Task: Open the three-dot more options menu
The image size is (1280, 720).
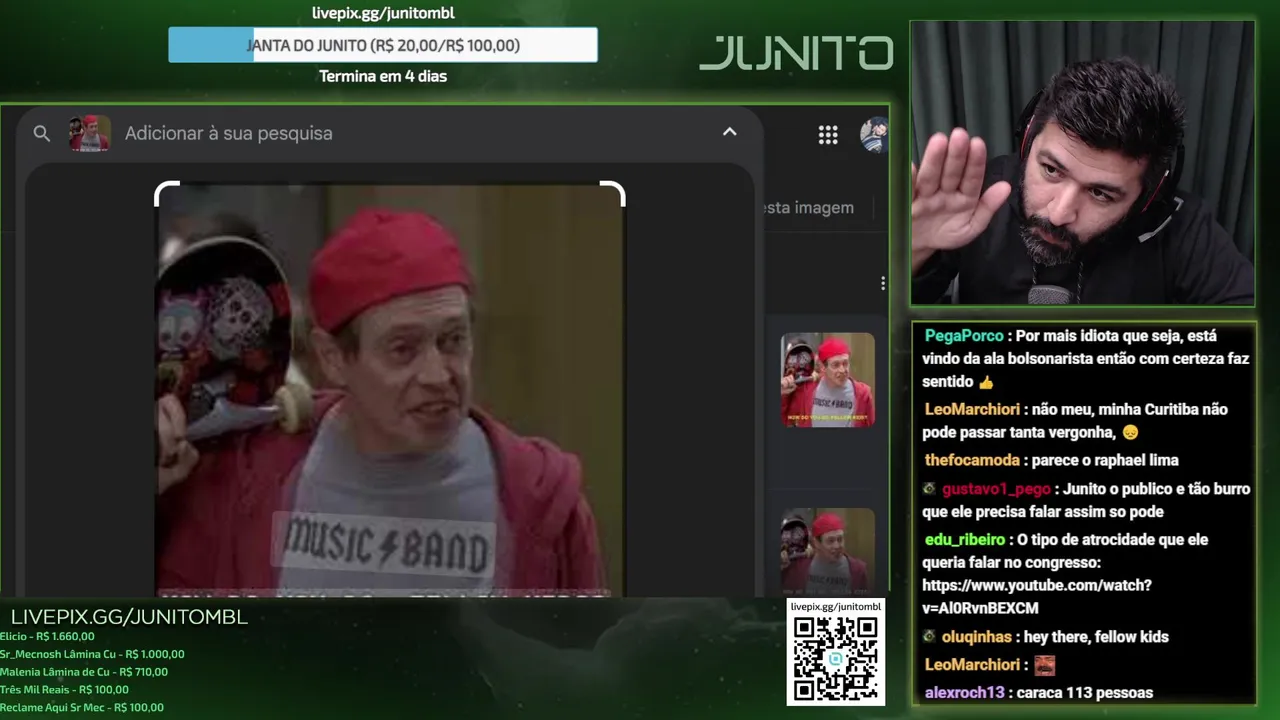Action: [882, 284]
